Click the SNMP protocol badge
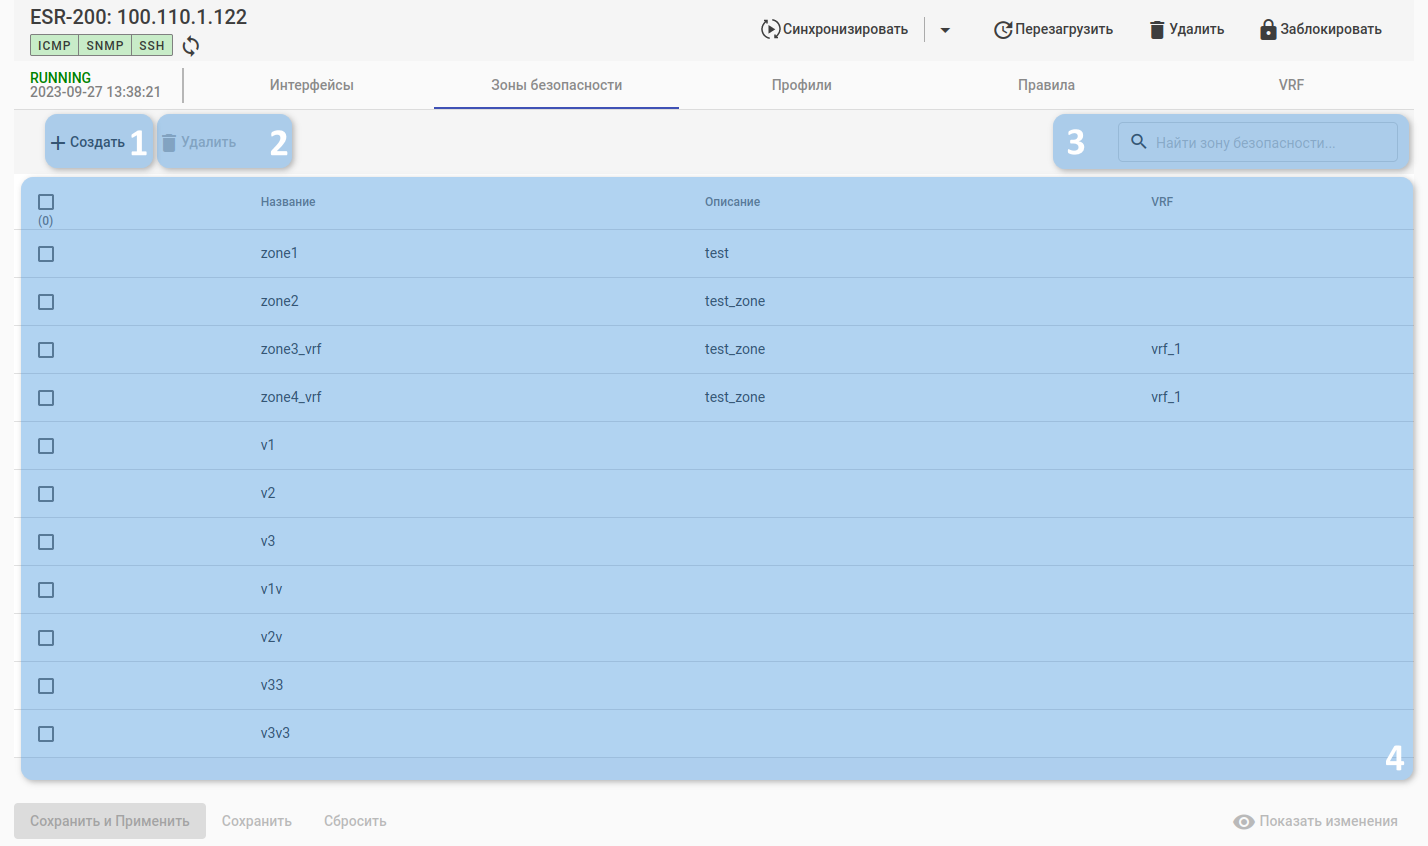This screenshot has height=846, width=1428. (x=105, y=45)
